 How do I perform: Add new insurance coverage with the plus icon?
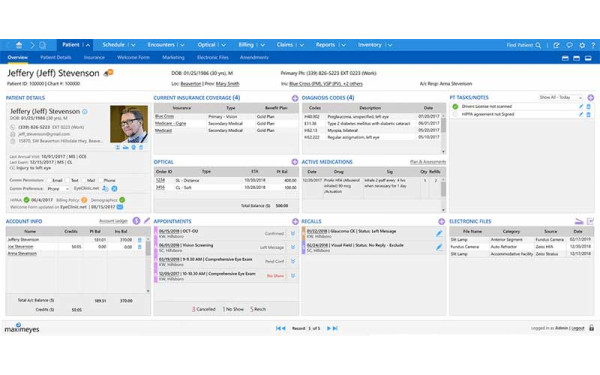point(295,98)
